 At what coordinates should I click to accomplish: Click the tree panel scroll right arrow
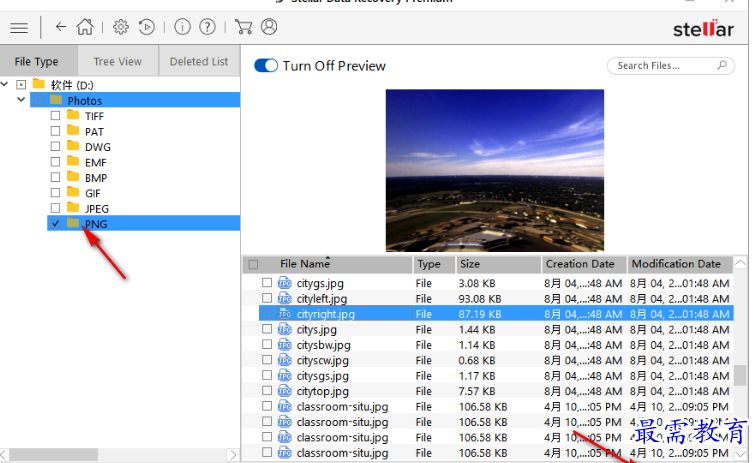(x=233, y=454)
